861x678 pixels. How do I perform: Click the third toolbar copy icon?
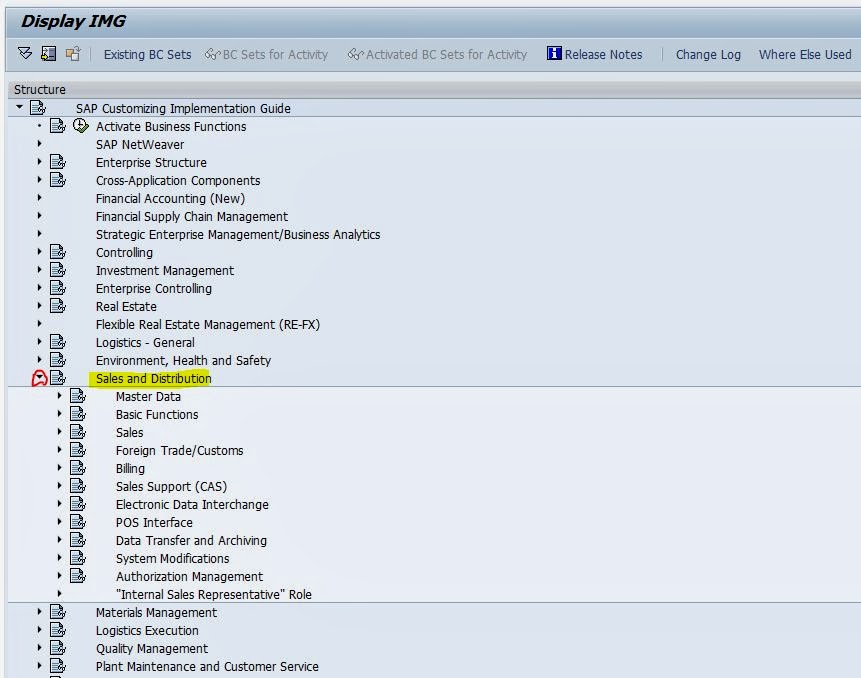[x=73, y=53]
